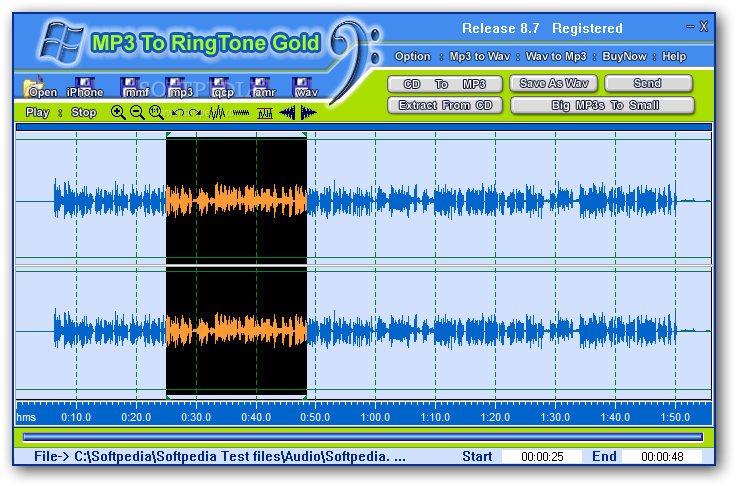Open the Help menu

[674, 56]
